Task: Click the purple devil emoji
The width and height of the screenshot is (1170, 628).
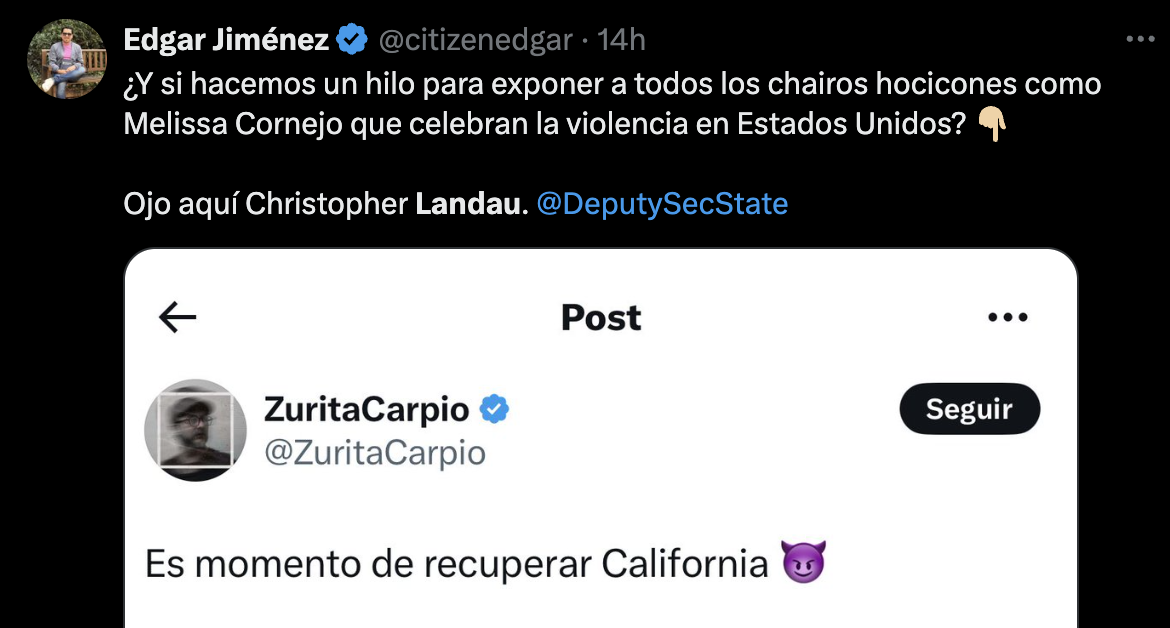Action: click(803, 565)
